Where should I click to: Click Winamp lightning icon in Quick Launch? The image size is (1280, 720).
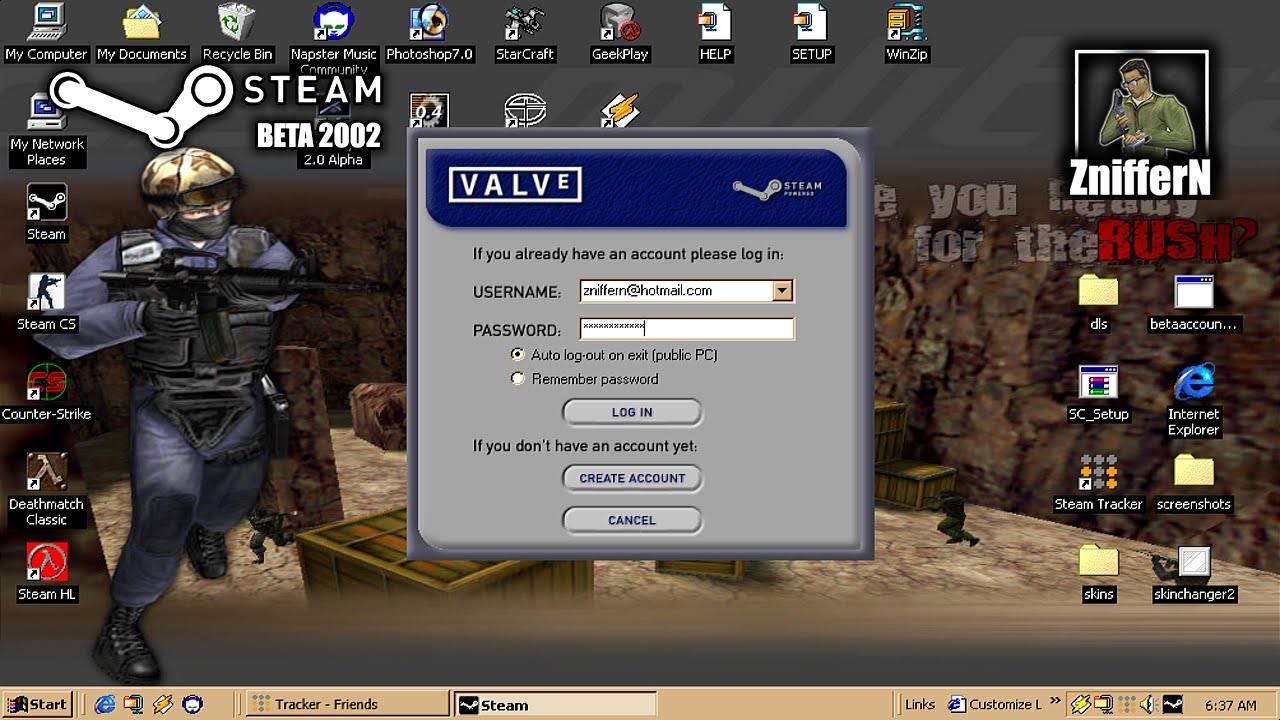tap(163, 704)
